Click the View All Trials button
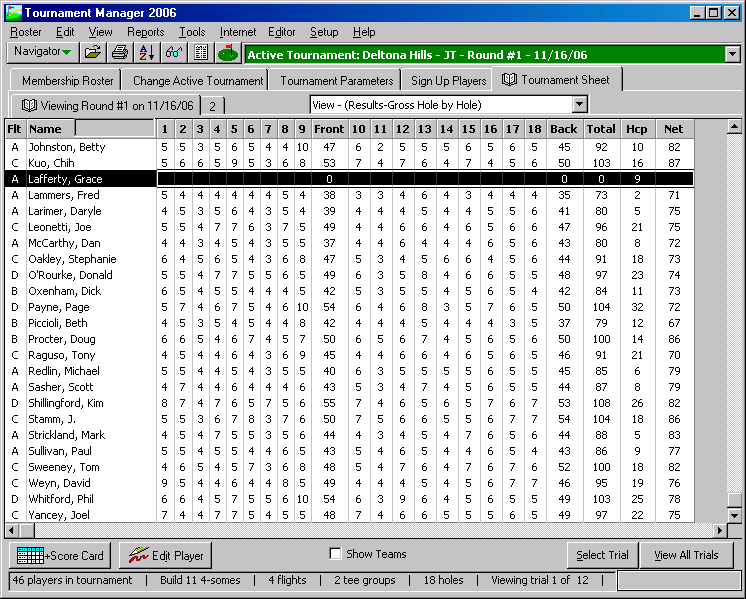The height and width of the screenshot is (599, 746). coord(686,555)
